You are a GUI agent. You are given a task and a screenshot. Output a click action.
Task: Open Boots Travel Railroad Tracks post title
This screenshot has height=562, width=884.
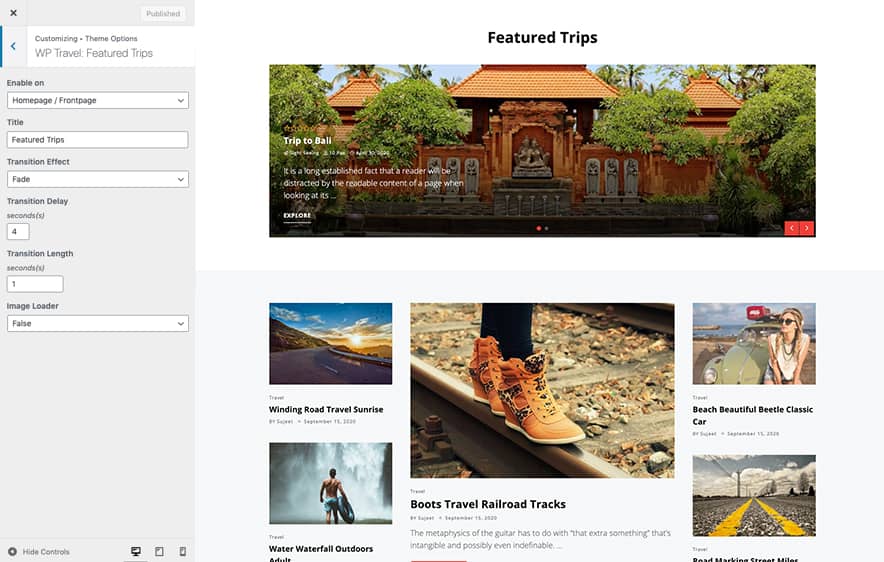(x=488, y=505)
